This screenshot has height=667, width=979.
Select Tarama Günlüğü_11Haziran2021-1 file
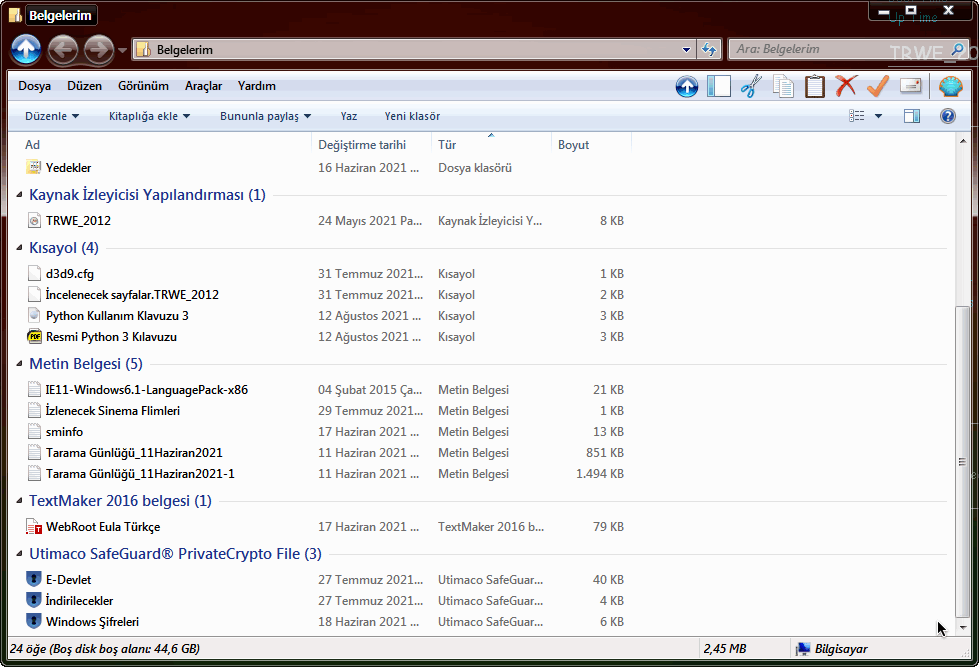(140, 474)
